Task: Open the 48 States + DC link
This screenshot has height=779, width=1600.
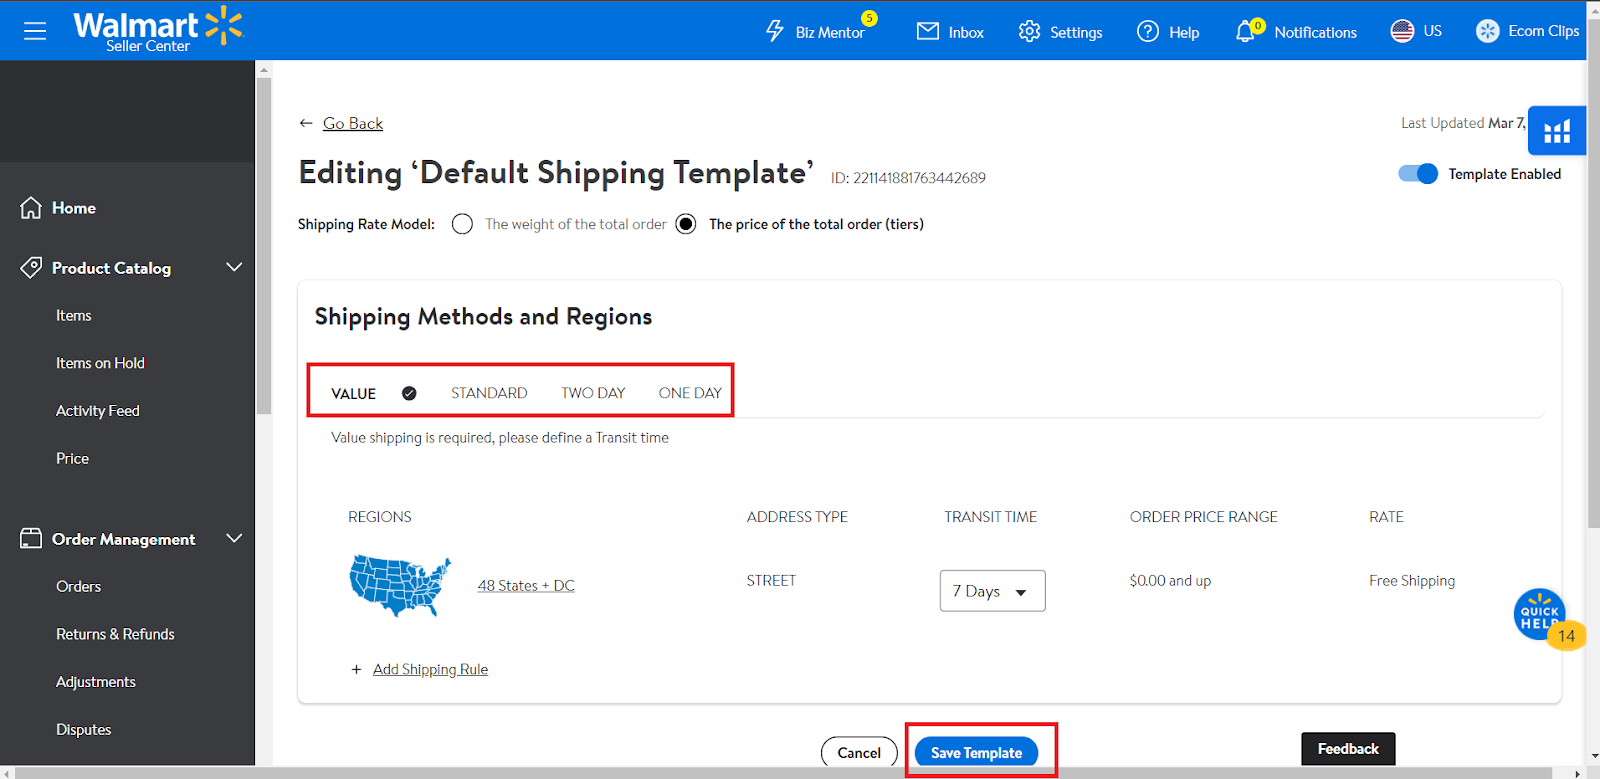Action: 526,585
